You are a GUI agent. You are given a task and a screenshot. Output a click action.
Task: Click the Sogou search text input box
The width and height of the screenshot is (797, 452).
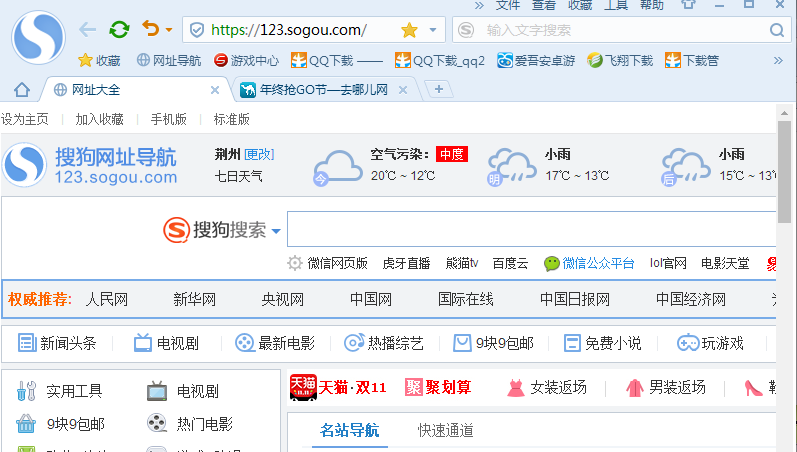(x=530, y=230)
